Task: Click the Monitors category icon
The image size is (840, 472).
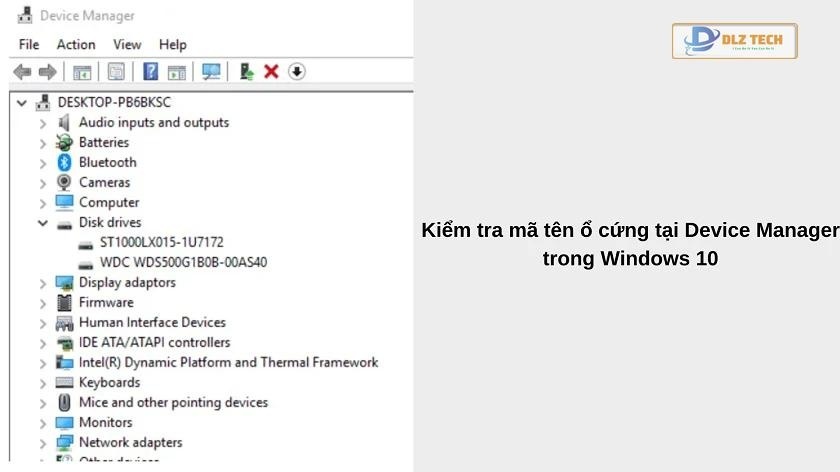Action: click(x=64, y=423)
